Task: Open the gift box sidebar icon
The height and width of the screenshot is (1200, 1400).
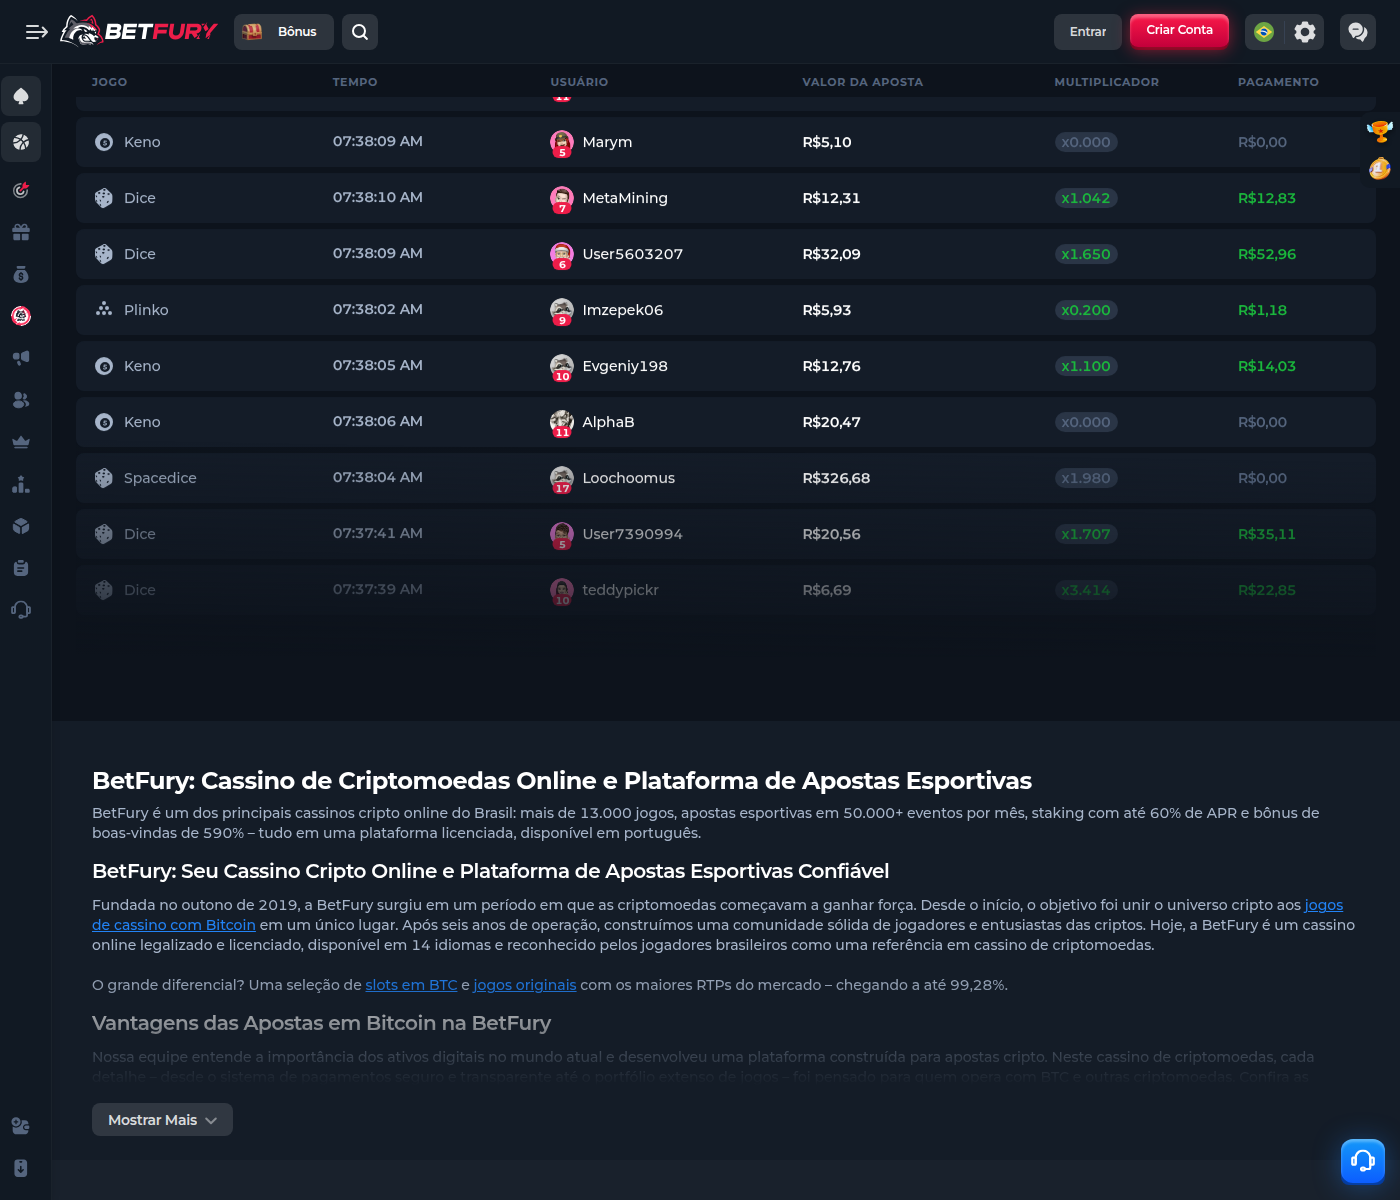Action: pos(21,232)
